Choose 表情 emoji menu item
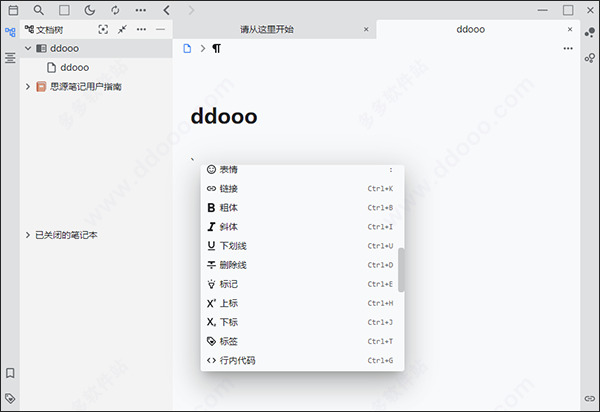Image resolution: width=600 pixels, height=412 pixels. tap(302, 169)
